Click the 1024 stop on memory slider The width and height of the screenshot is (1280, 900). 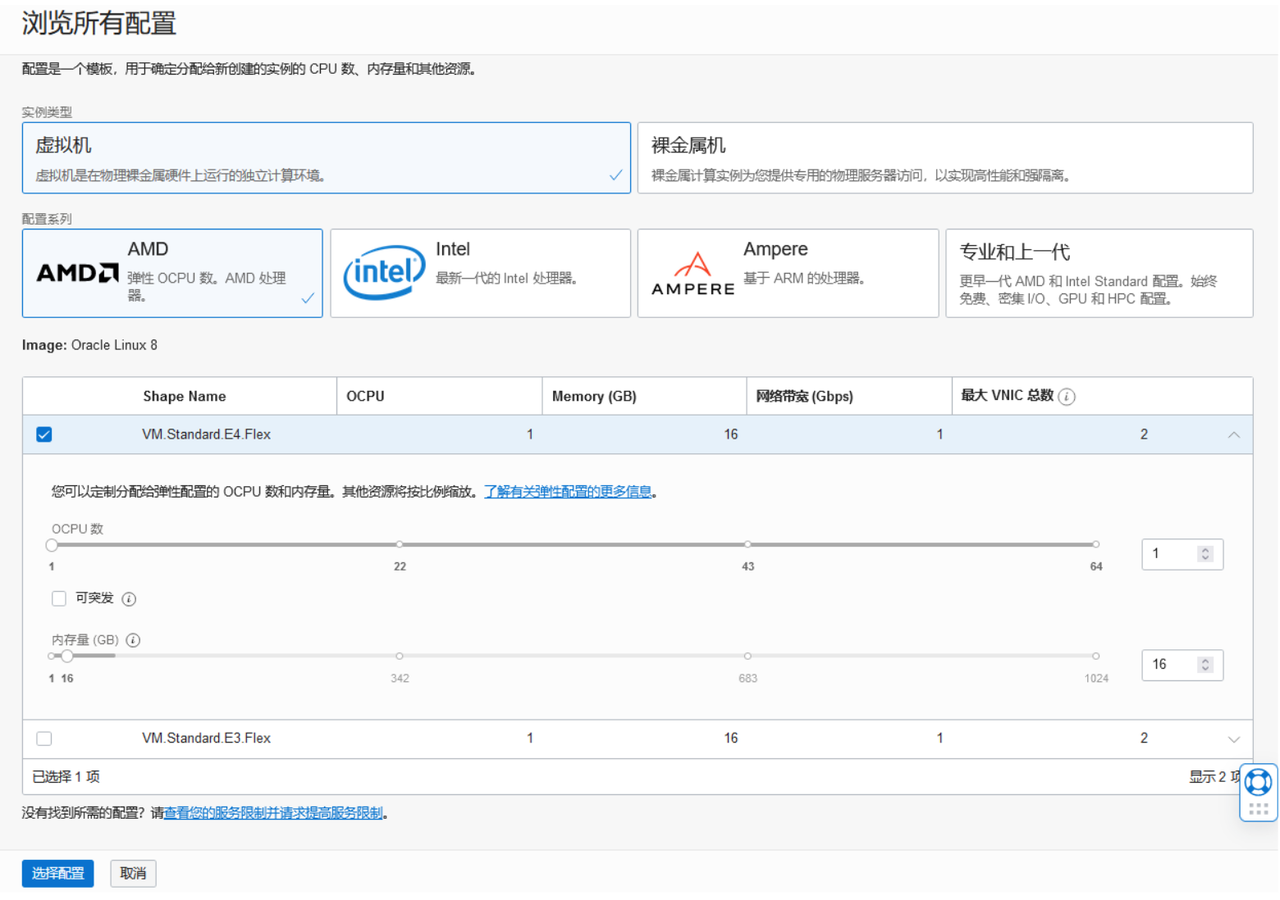pyautogui.click(x=1096, y=656)
